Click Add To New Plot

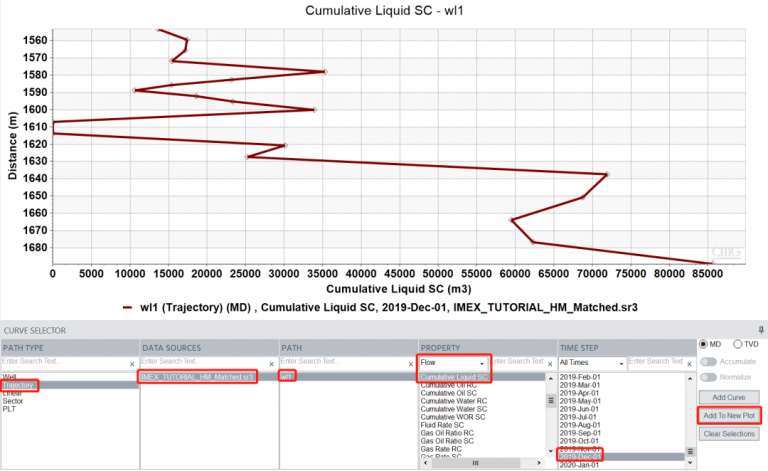[x=728, y=415]
